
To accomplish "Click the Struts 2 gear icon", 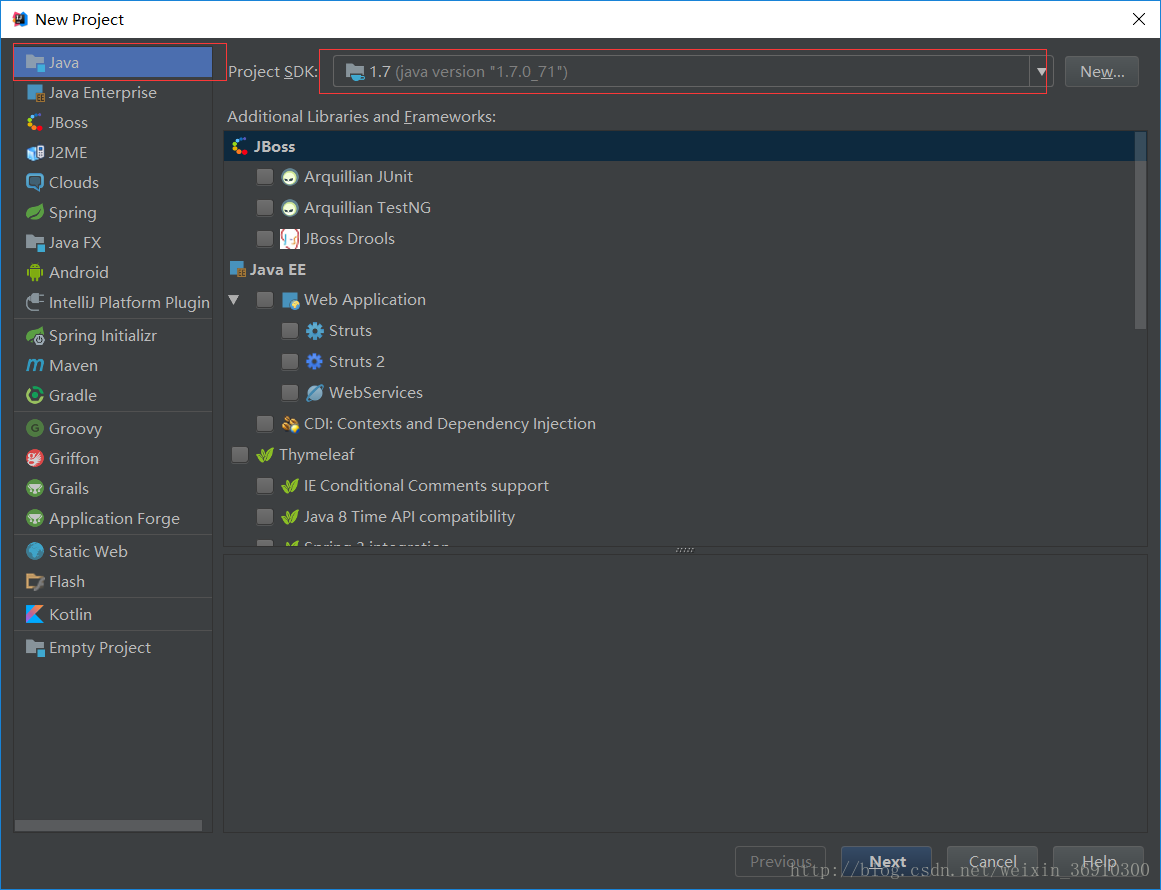I will pyautogui.click(x=315, y=361).
